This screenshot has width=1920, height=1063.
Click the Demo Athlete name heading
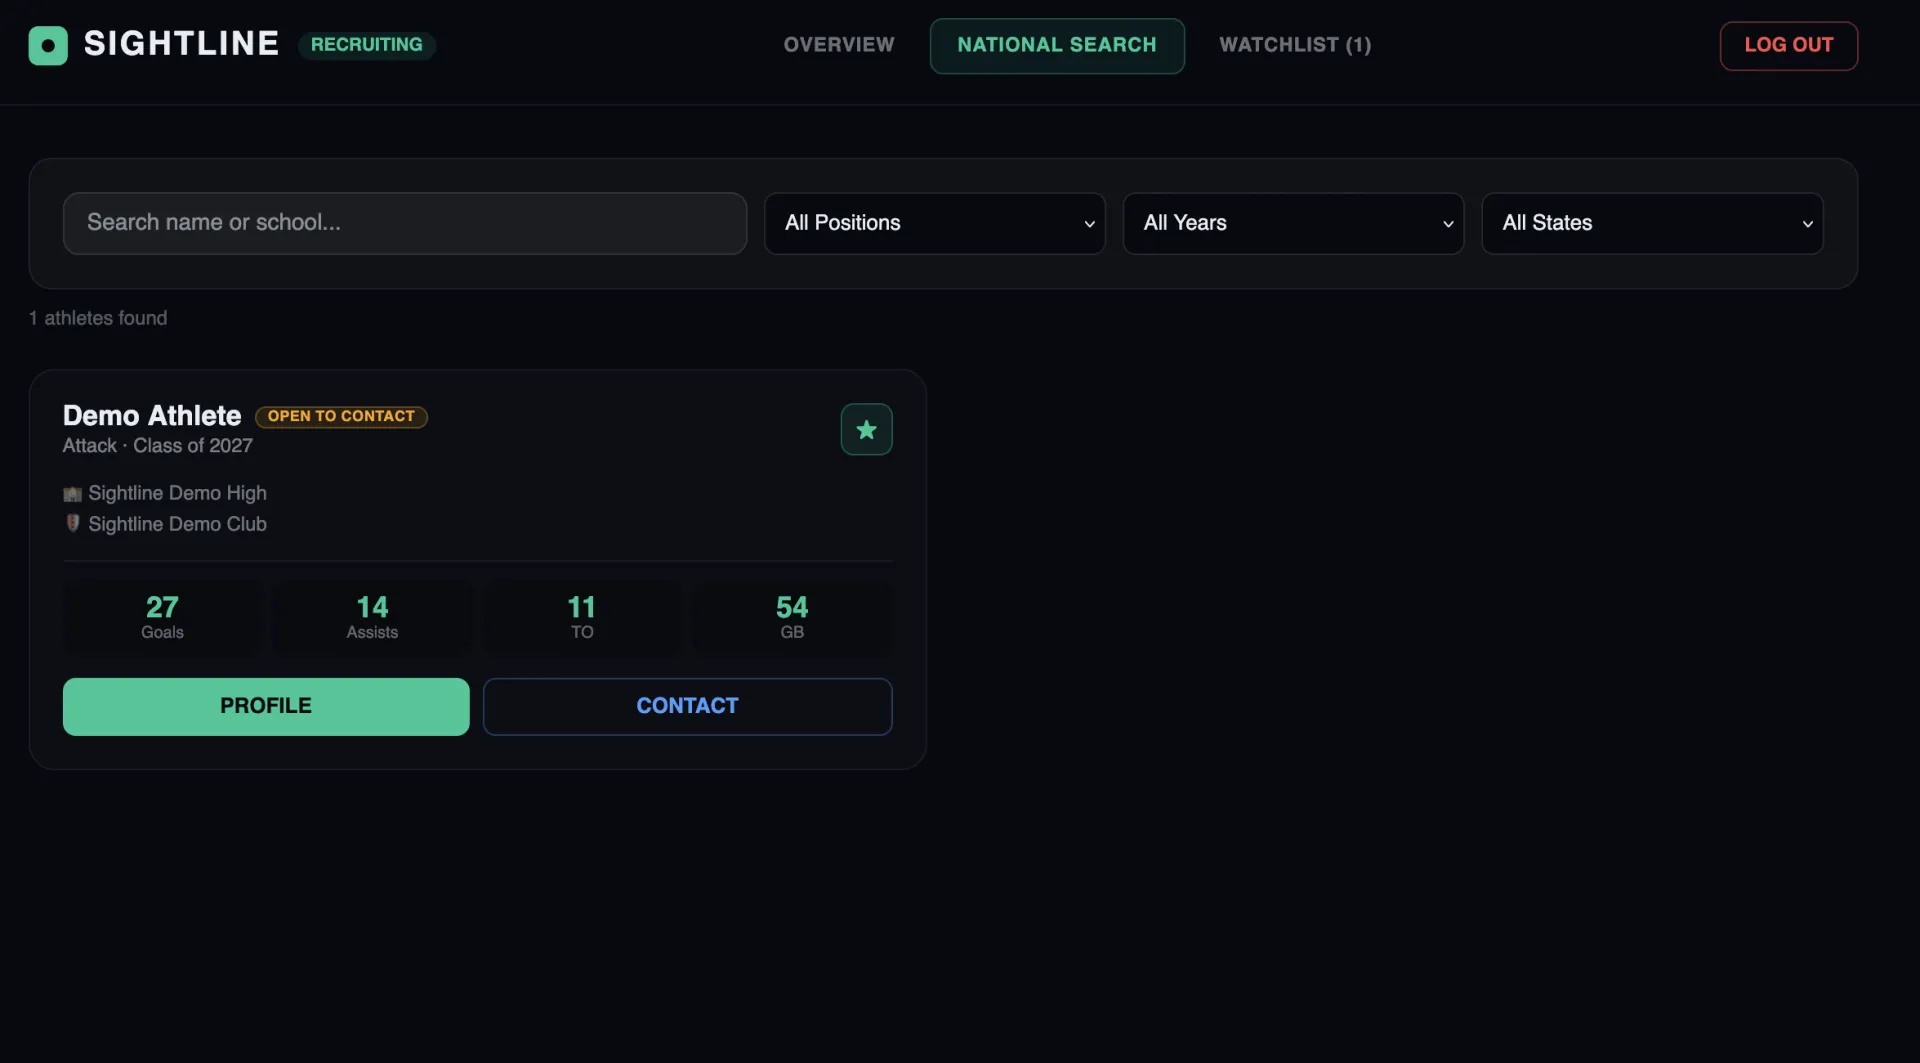click(x=152, y=415)
